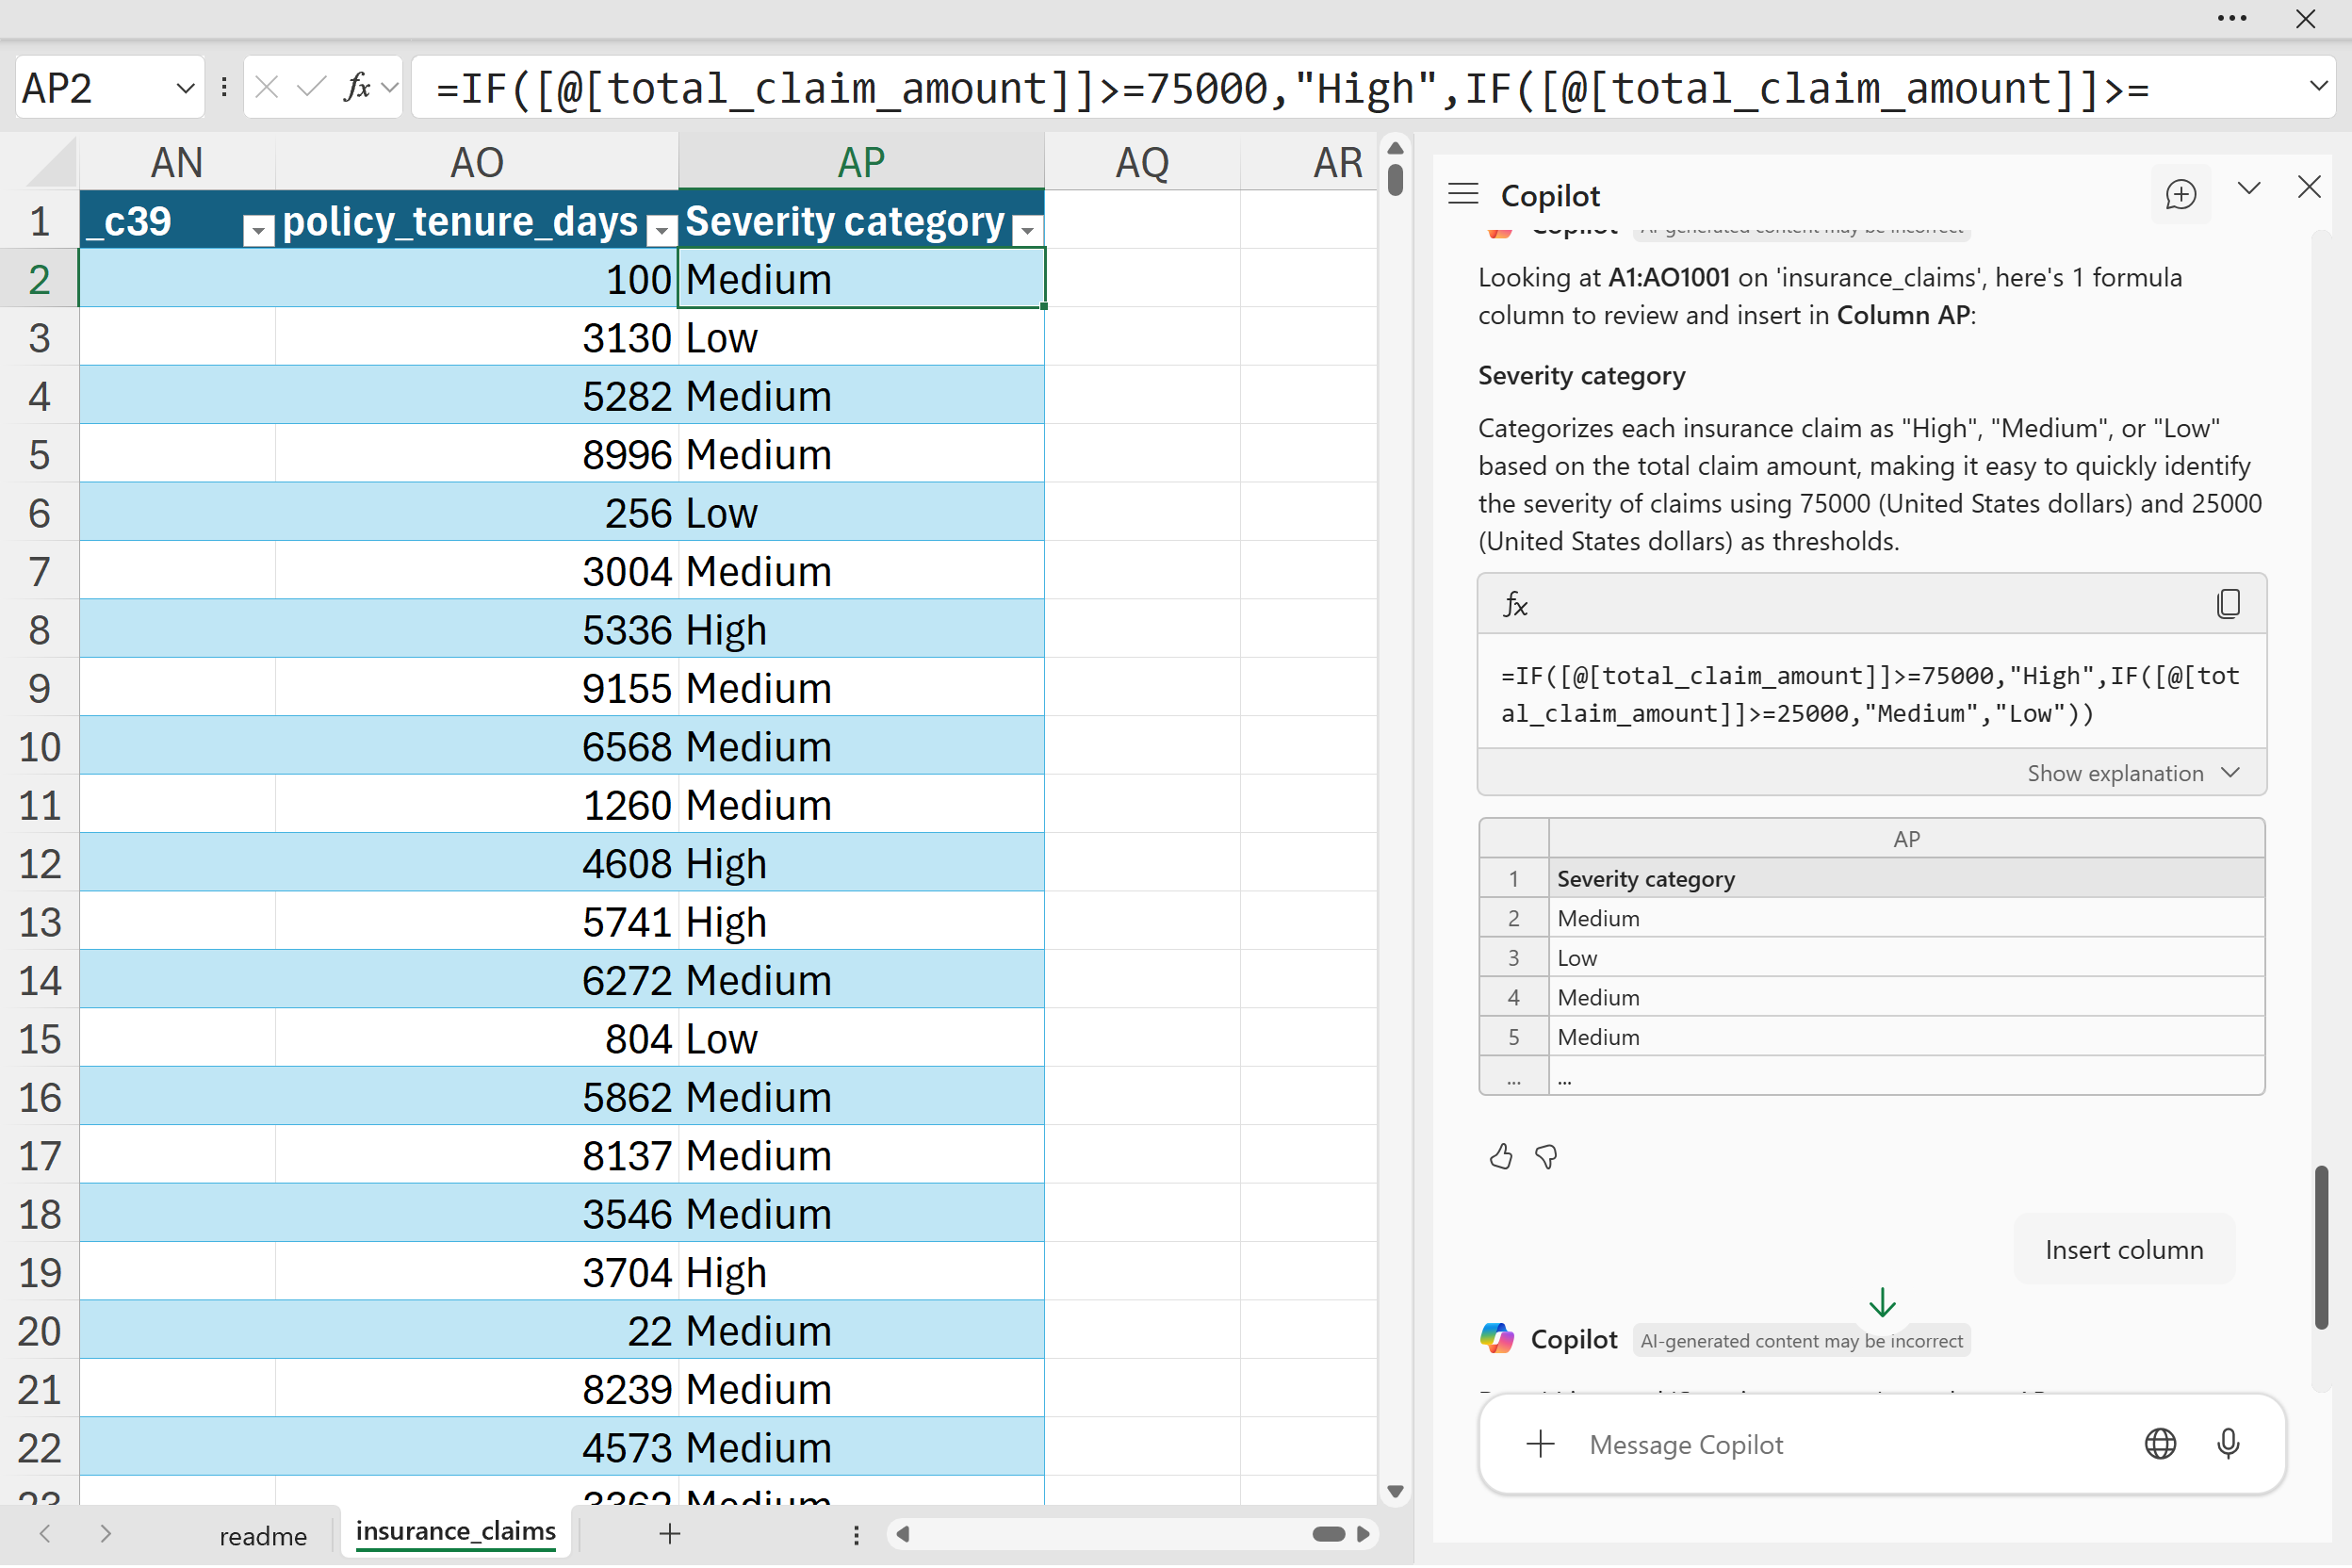Start a new Copilot chat
This screenshot has width=2352, height=1568.
(x=2180, y=194)
